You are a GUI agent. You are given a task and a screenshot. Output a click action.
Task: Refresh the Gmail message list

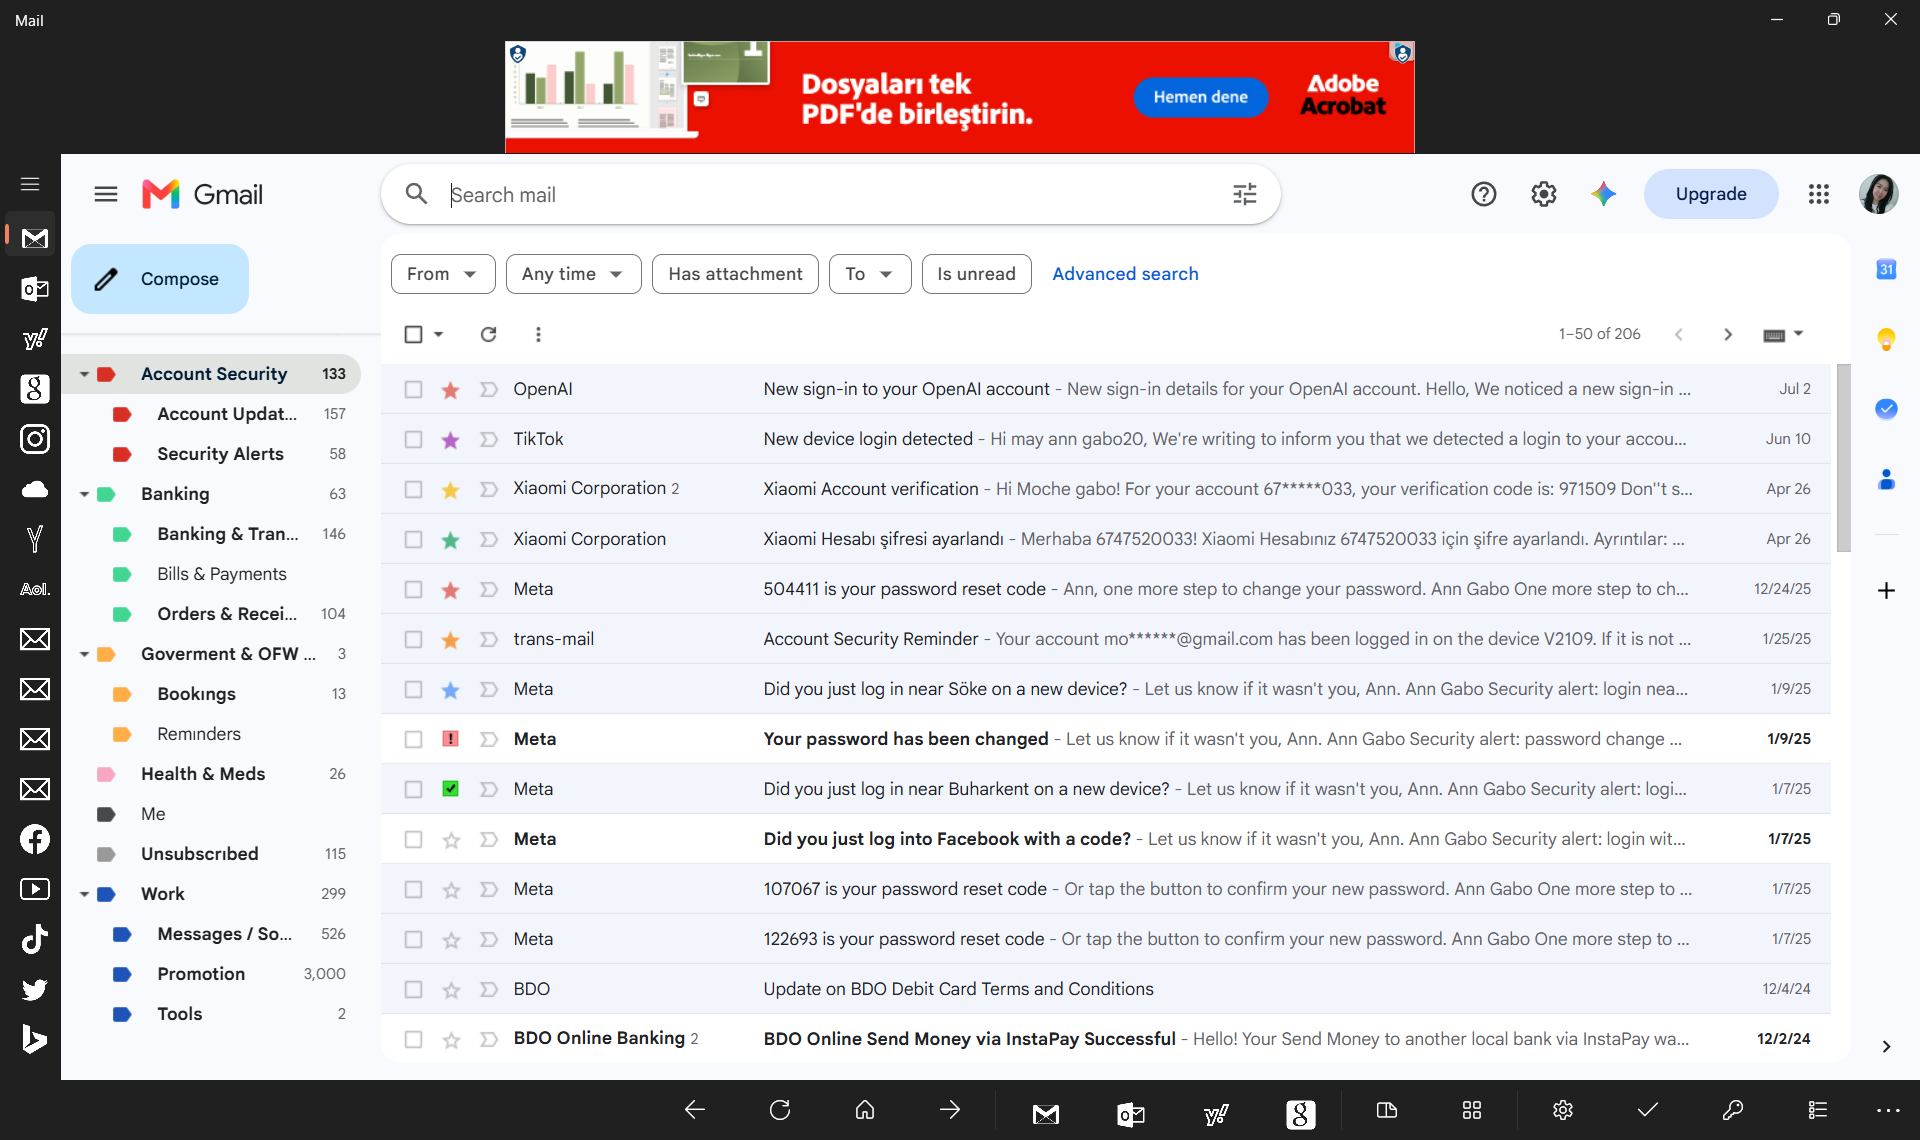[488, 334]
